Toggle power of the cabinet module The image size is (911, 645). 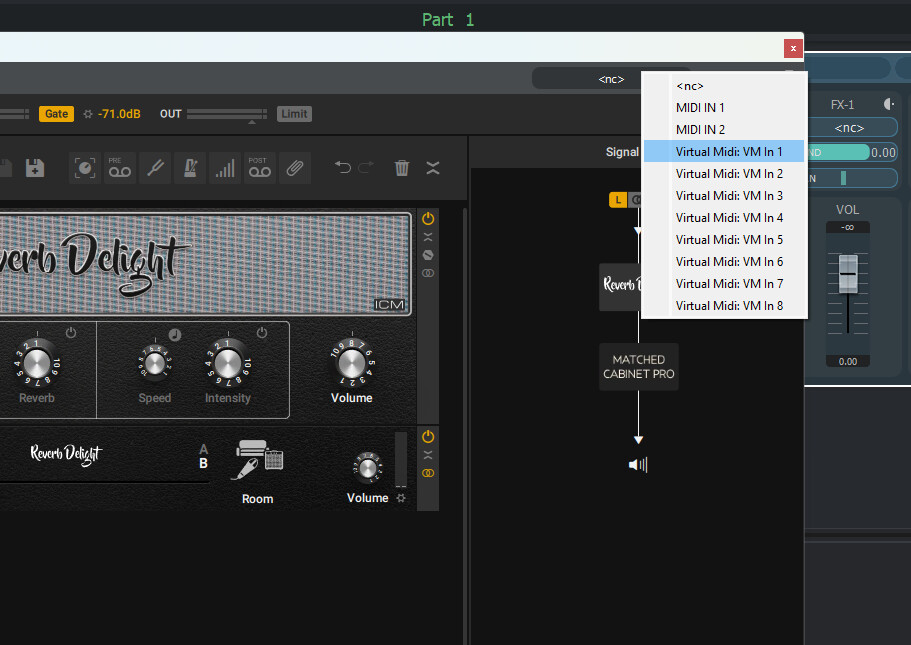(x=428, y=436)
